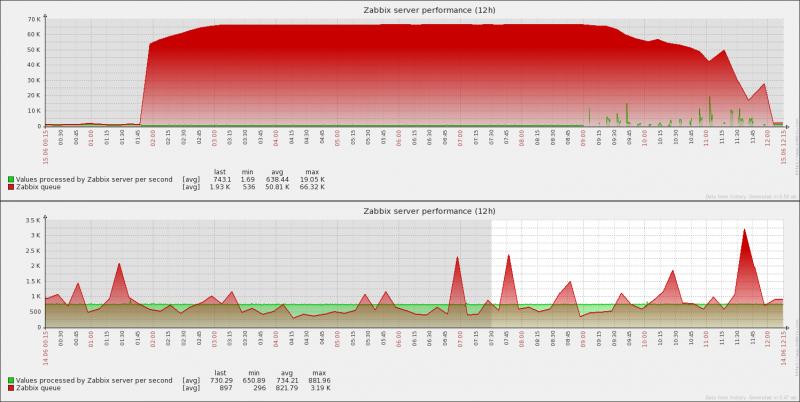Click the '15.06 00:15' start date label
This screenshot has width=800, height=402.
tap(45, 146)
